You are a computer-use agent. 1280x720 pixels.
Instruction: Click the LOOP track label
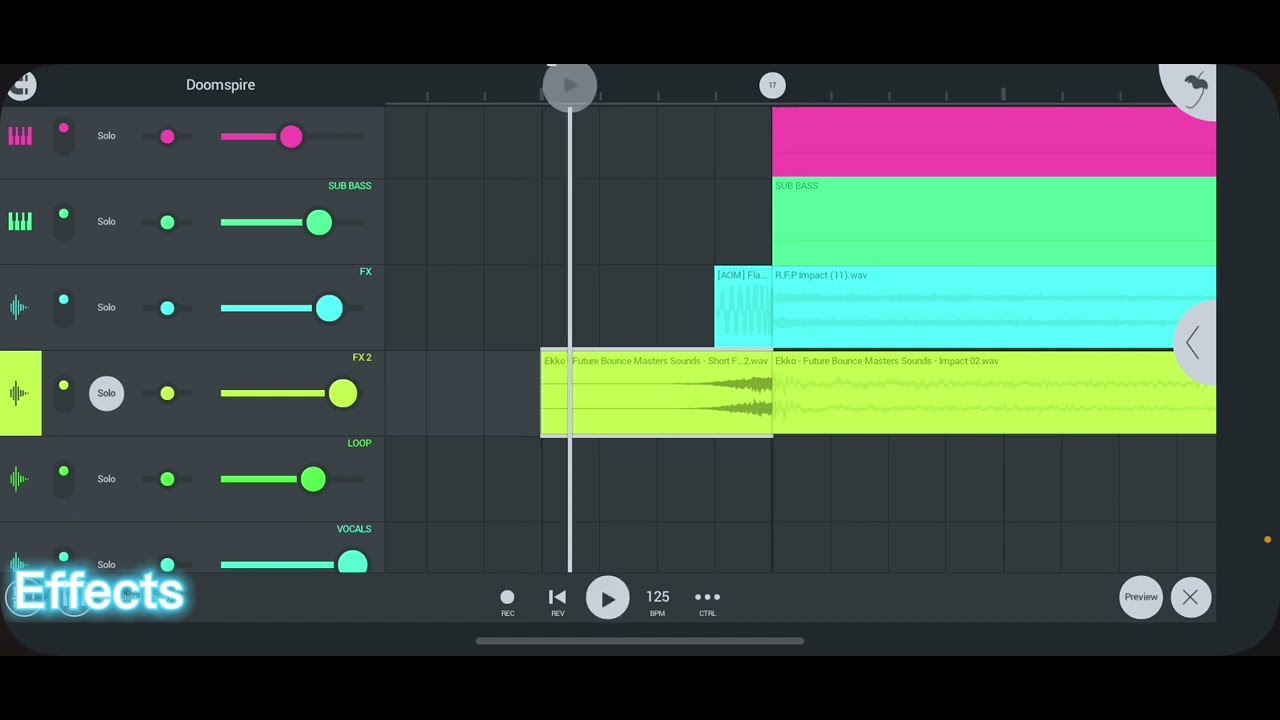pos(359,443)
